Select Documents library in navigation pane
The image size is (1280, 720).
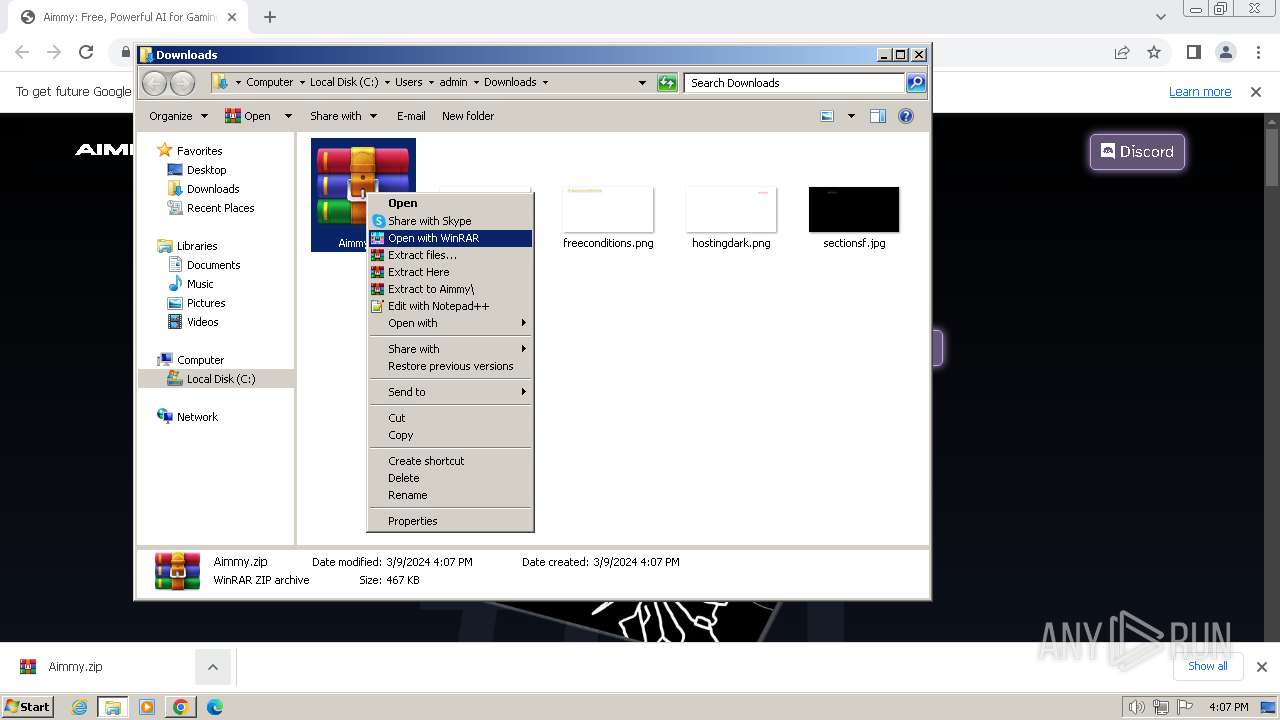pyautogui.click(x=213, y=265)
